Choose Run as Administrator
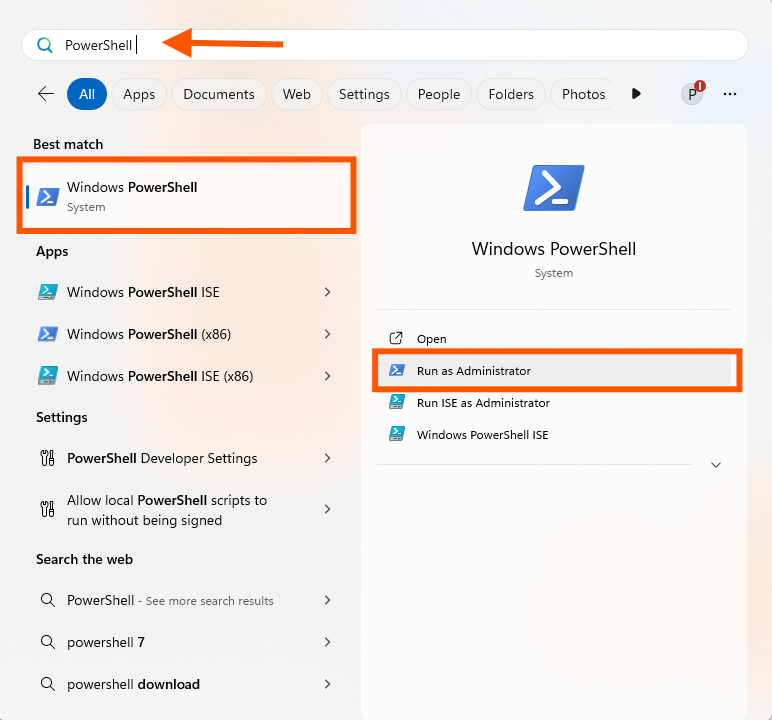772x720 pixels. (x=554, y=370)
